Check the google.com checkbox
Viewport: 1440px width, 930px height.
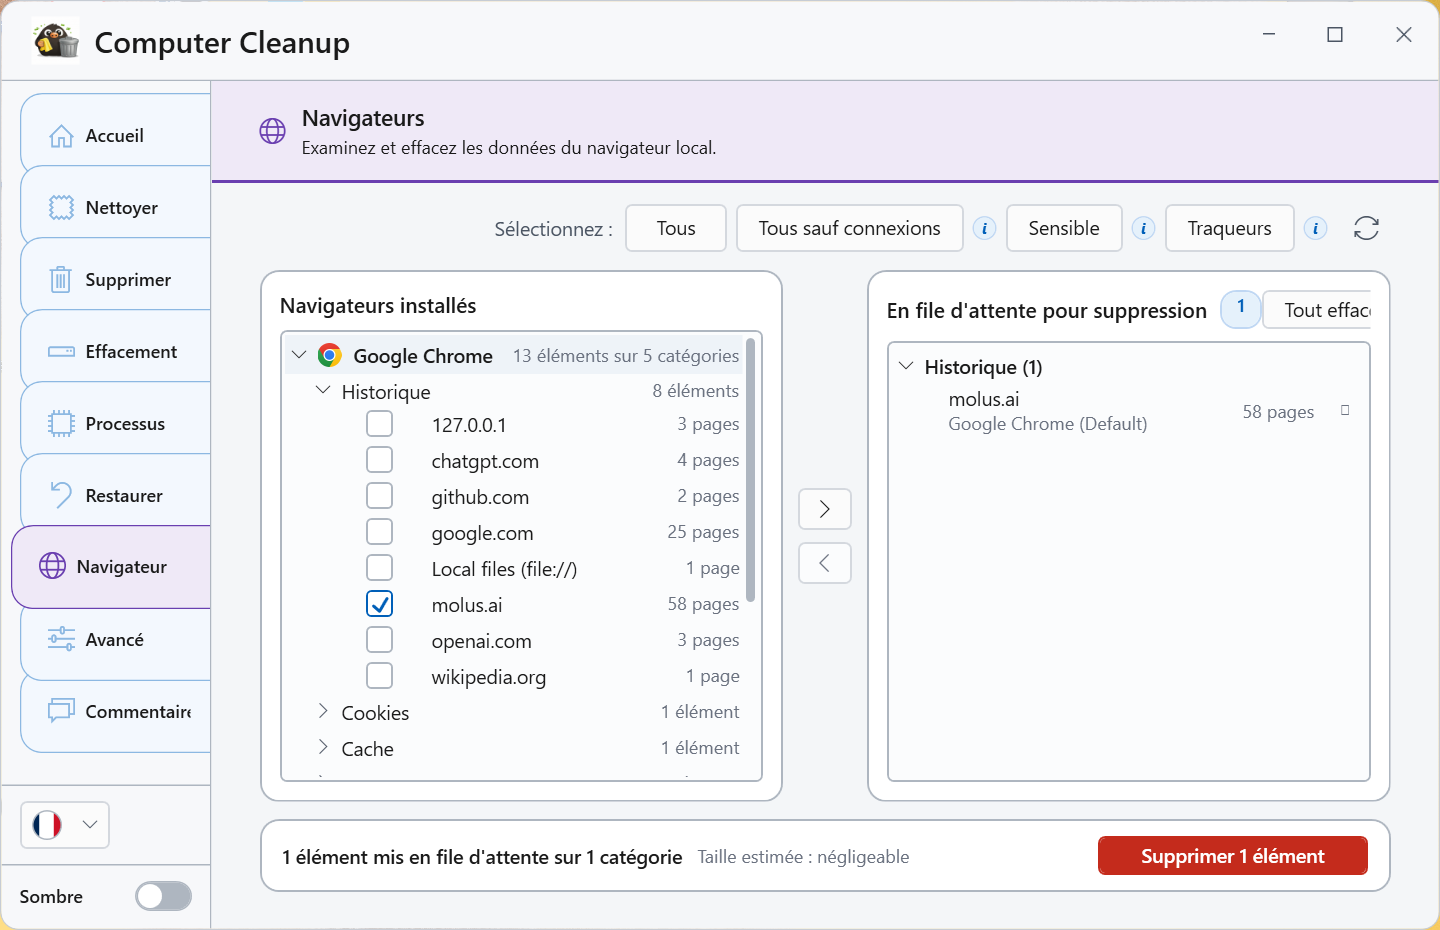[379, 532]
